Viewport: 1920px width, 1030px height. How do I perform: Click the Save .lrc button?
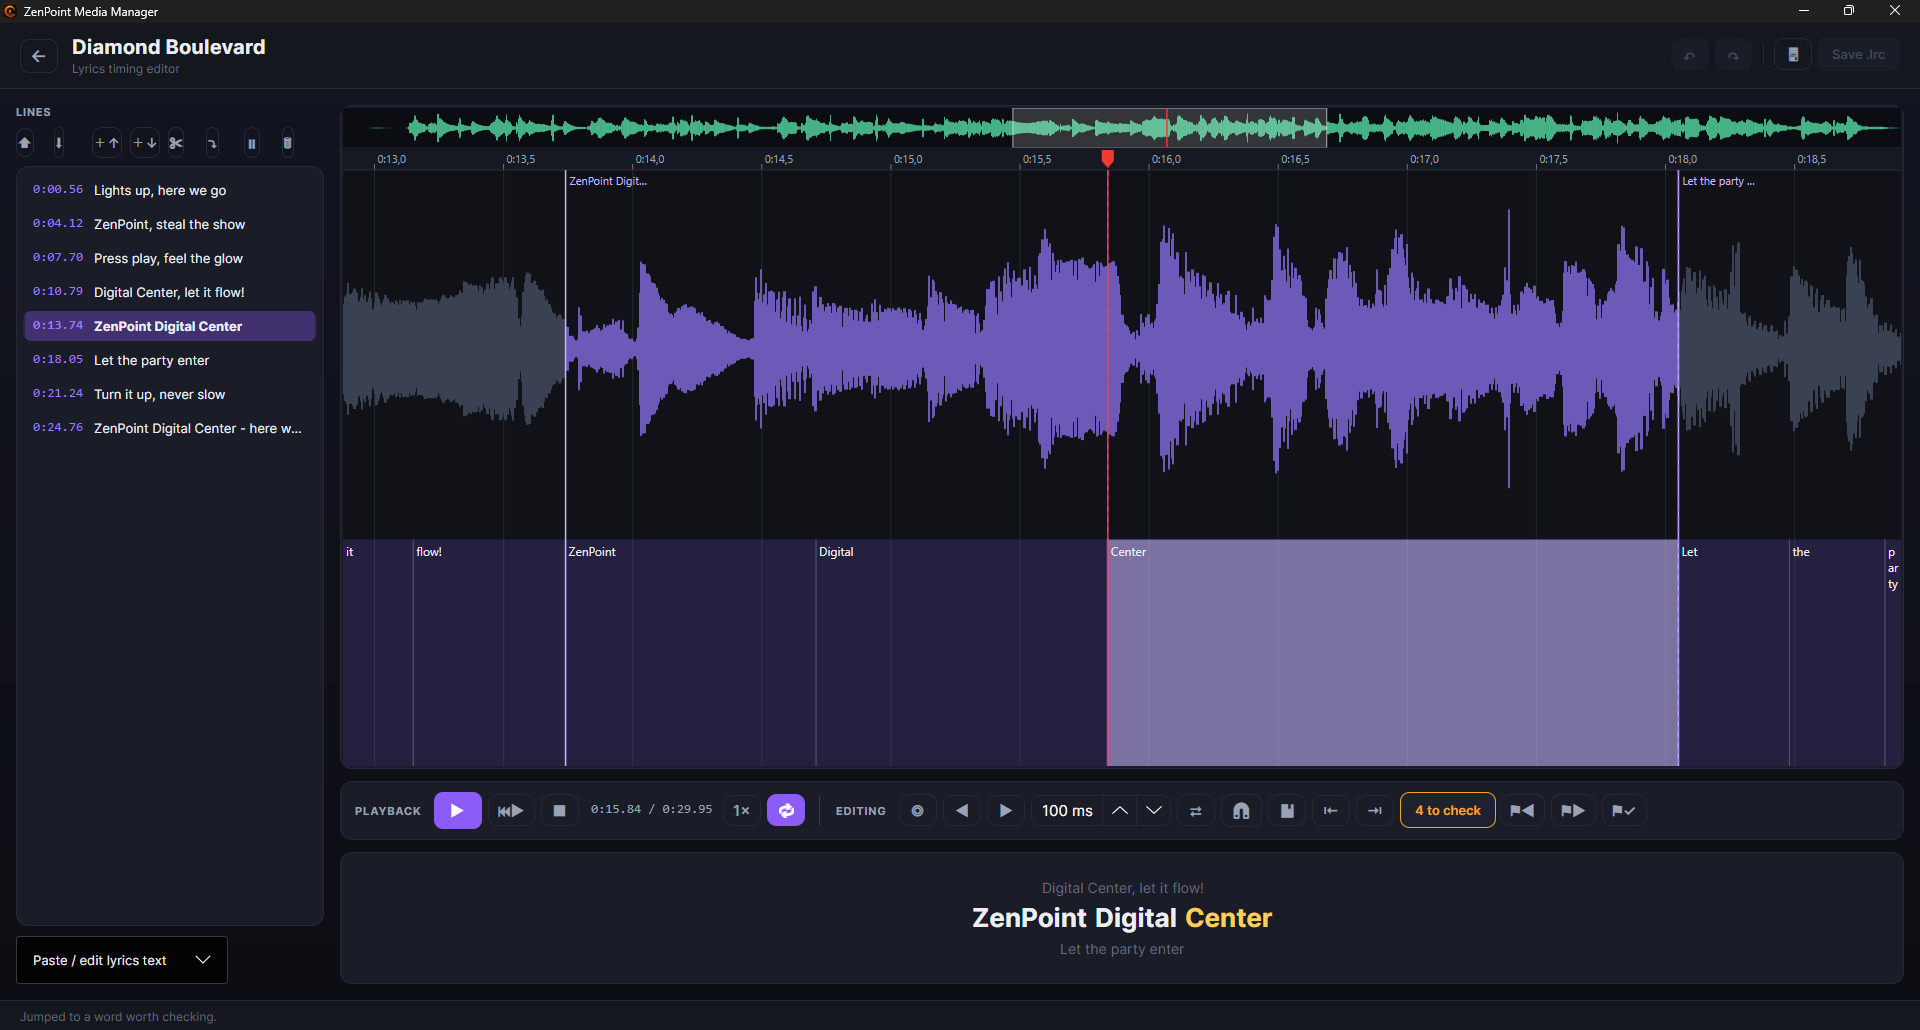(x=1858, y=55)
